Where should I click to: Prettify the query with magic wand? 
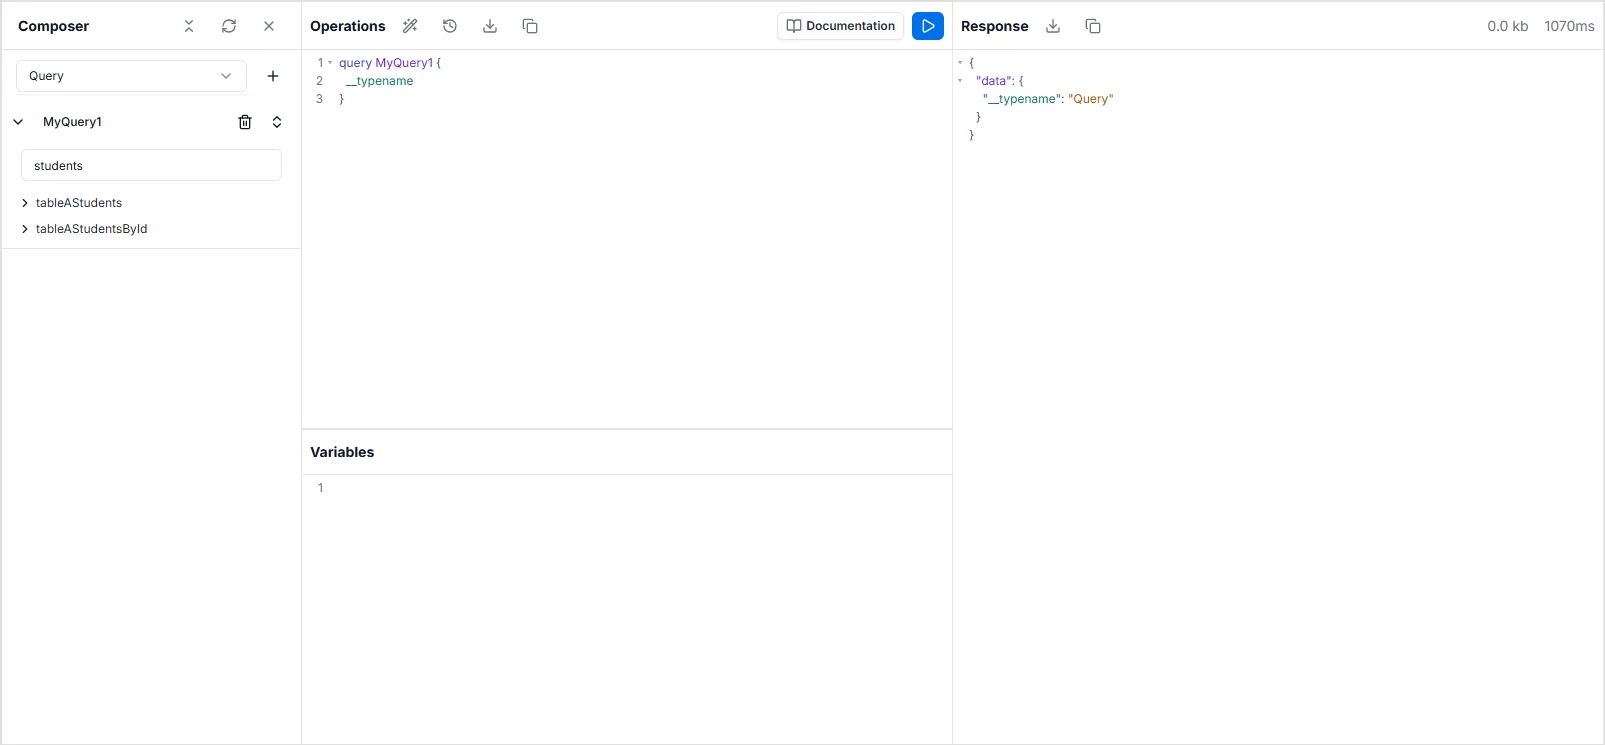(x=410, y=26)
